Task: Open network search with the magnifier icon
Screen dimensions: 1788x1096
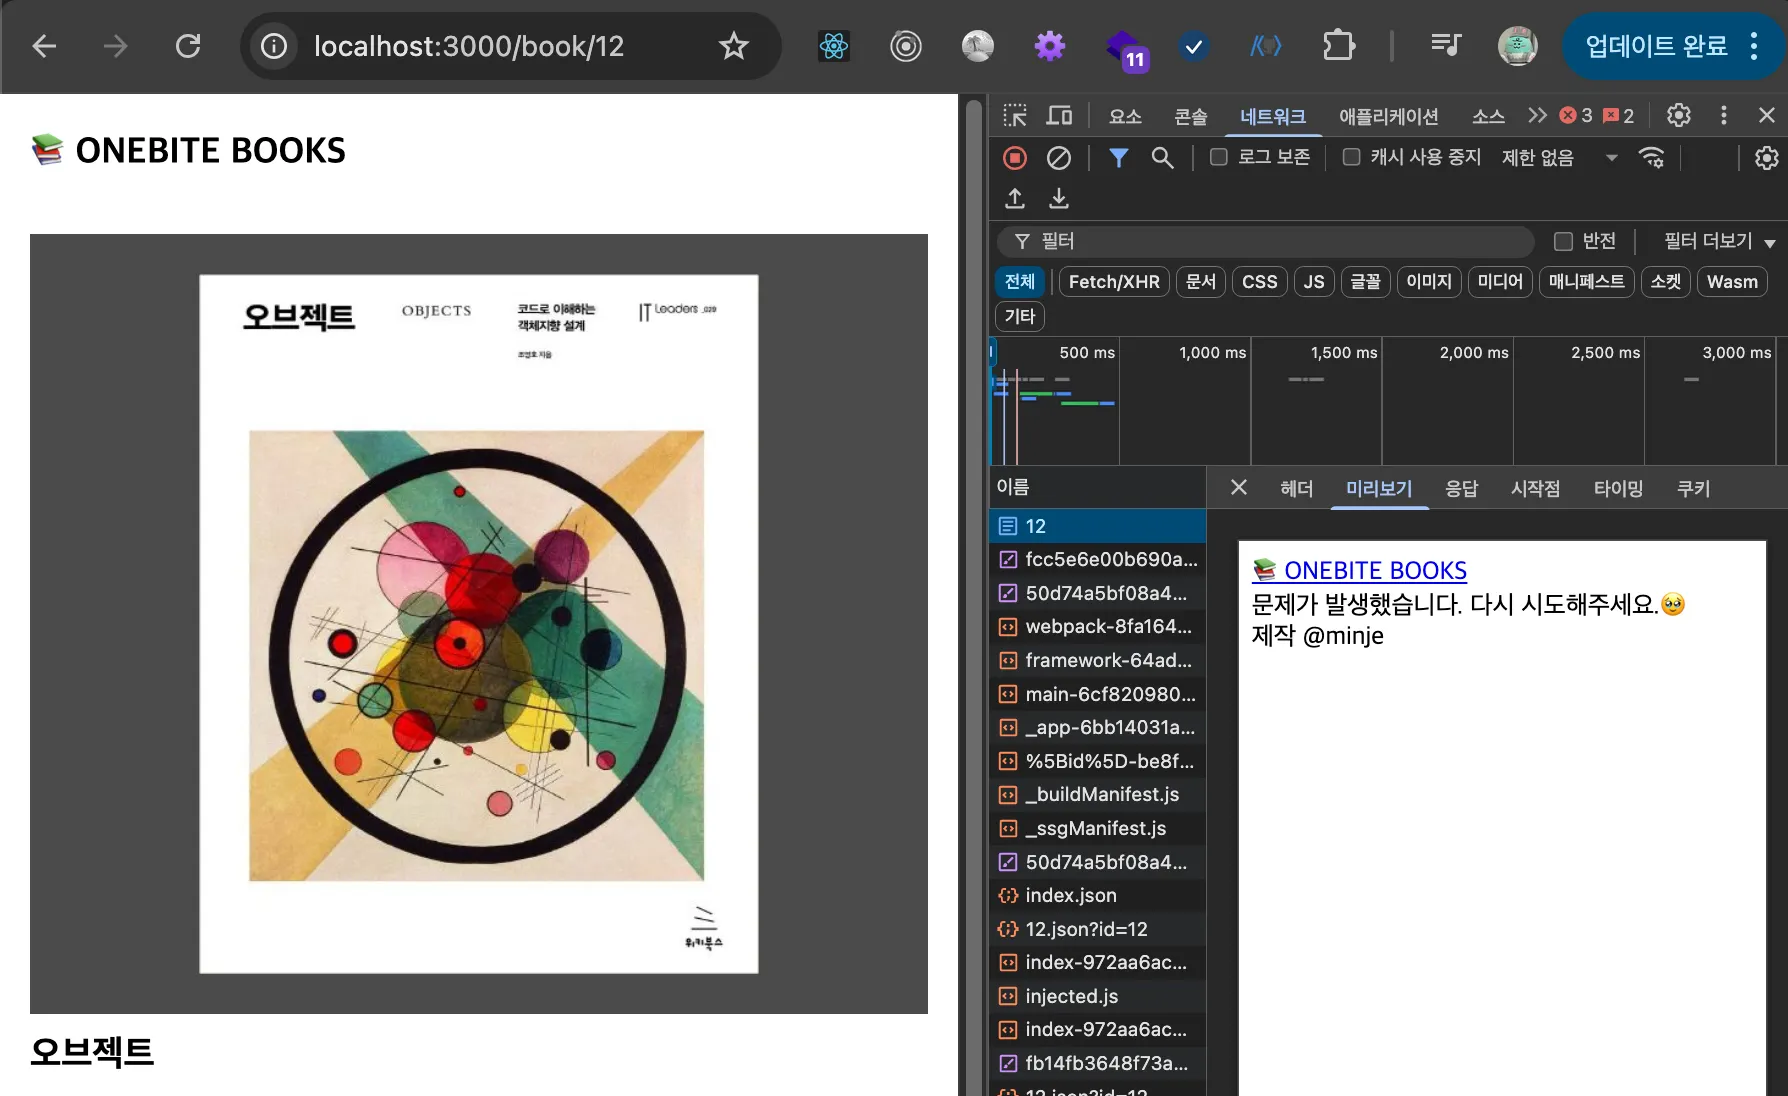Action: click(x=1162, y=158)
